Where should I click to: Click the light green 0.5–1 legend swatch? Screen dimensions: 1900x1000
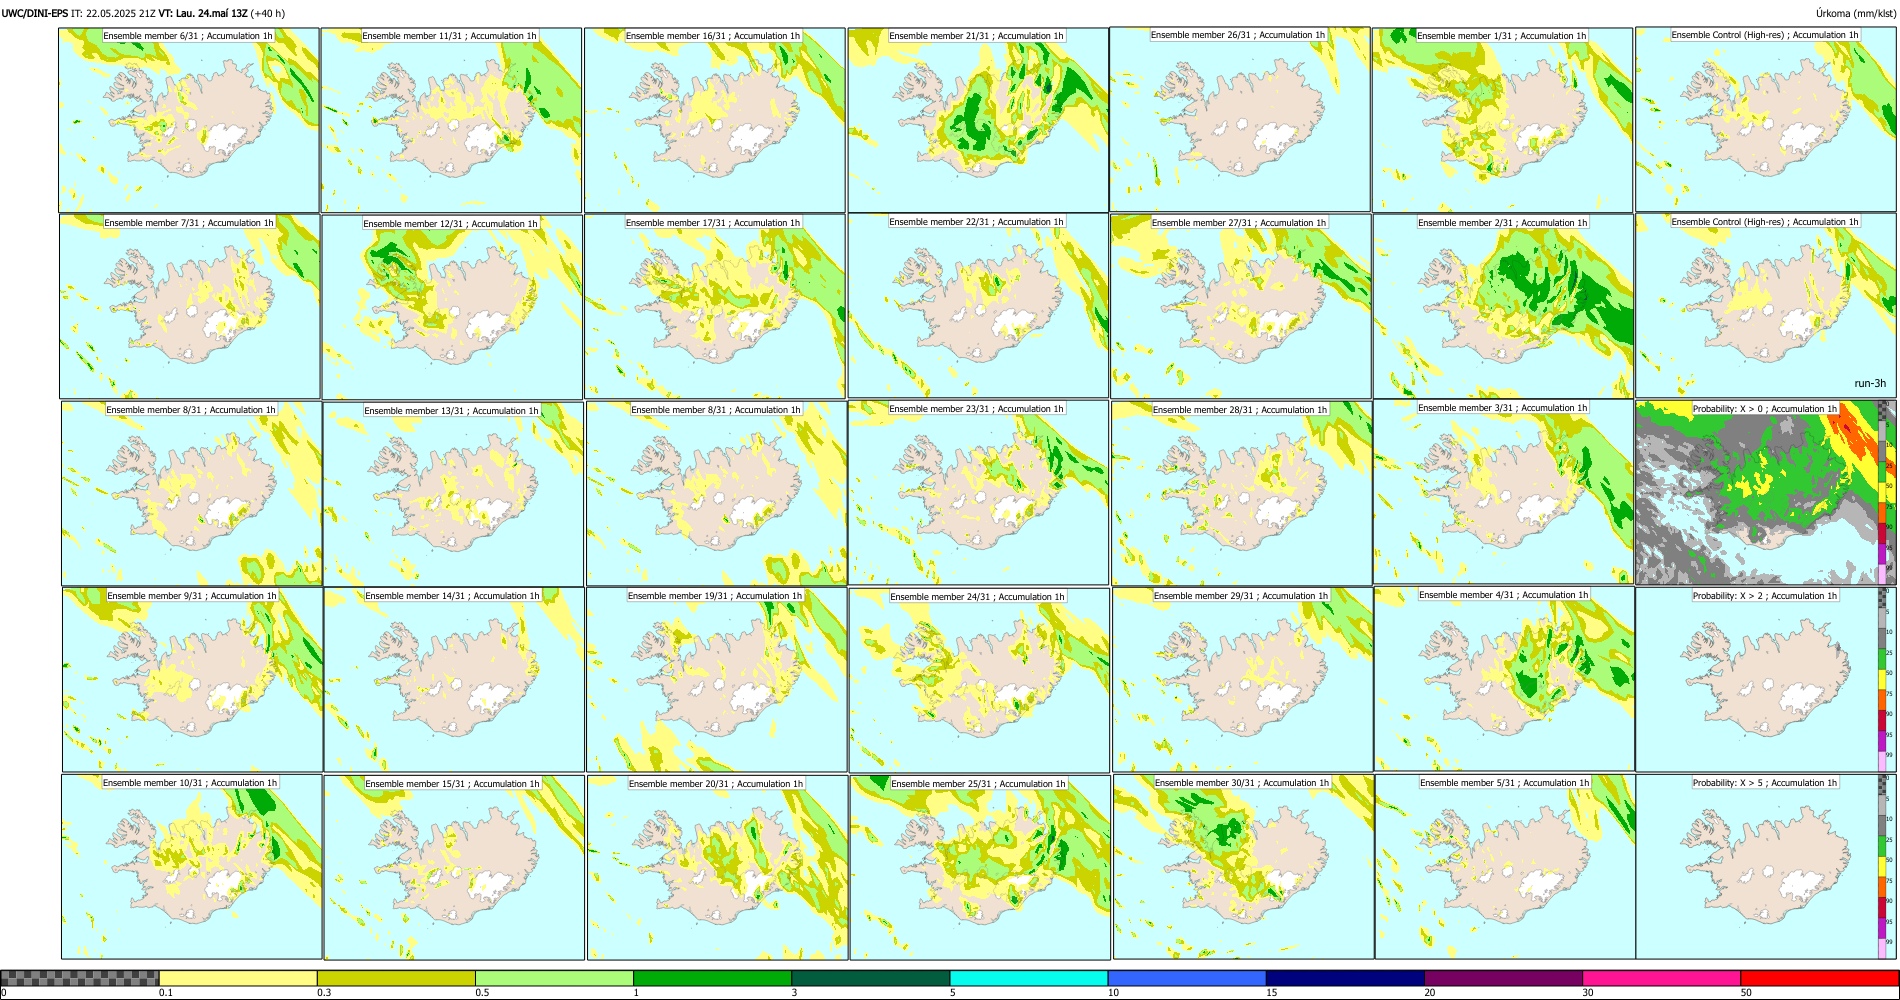coord(554,978)
